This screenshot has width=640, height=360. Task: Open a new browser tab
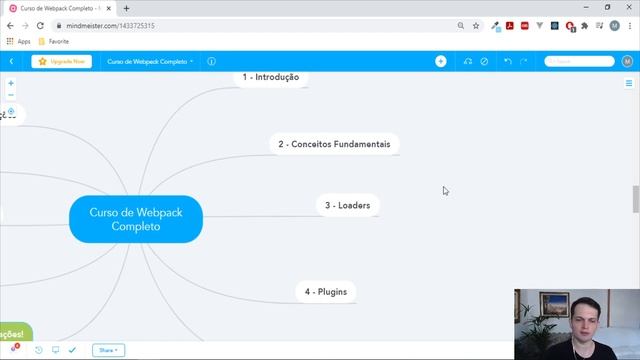point(127,8)
